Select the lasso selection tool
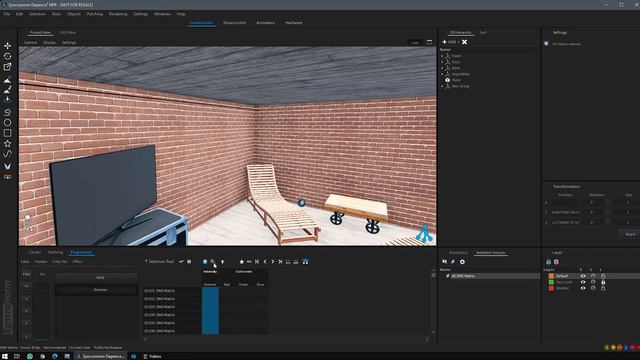Image resolution: width=640 pixels, height=360 pixels. tap(7, 112)
